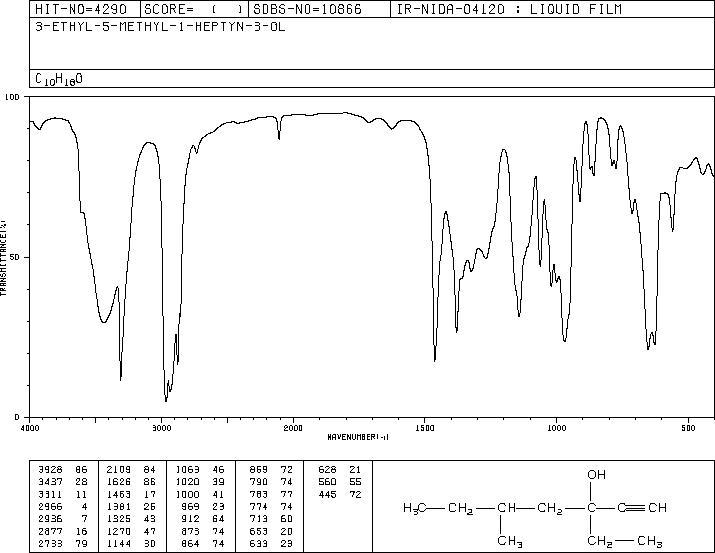Click the 3000 tick on the wavenumber axis

pos(161,428)
